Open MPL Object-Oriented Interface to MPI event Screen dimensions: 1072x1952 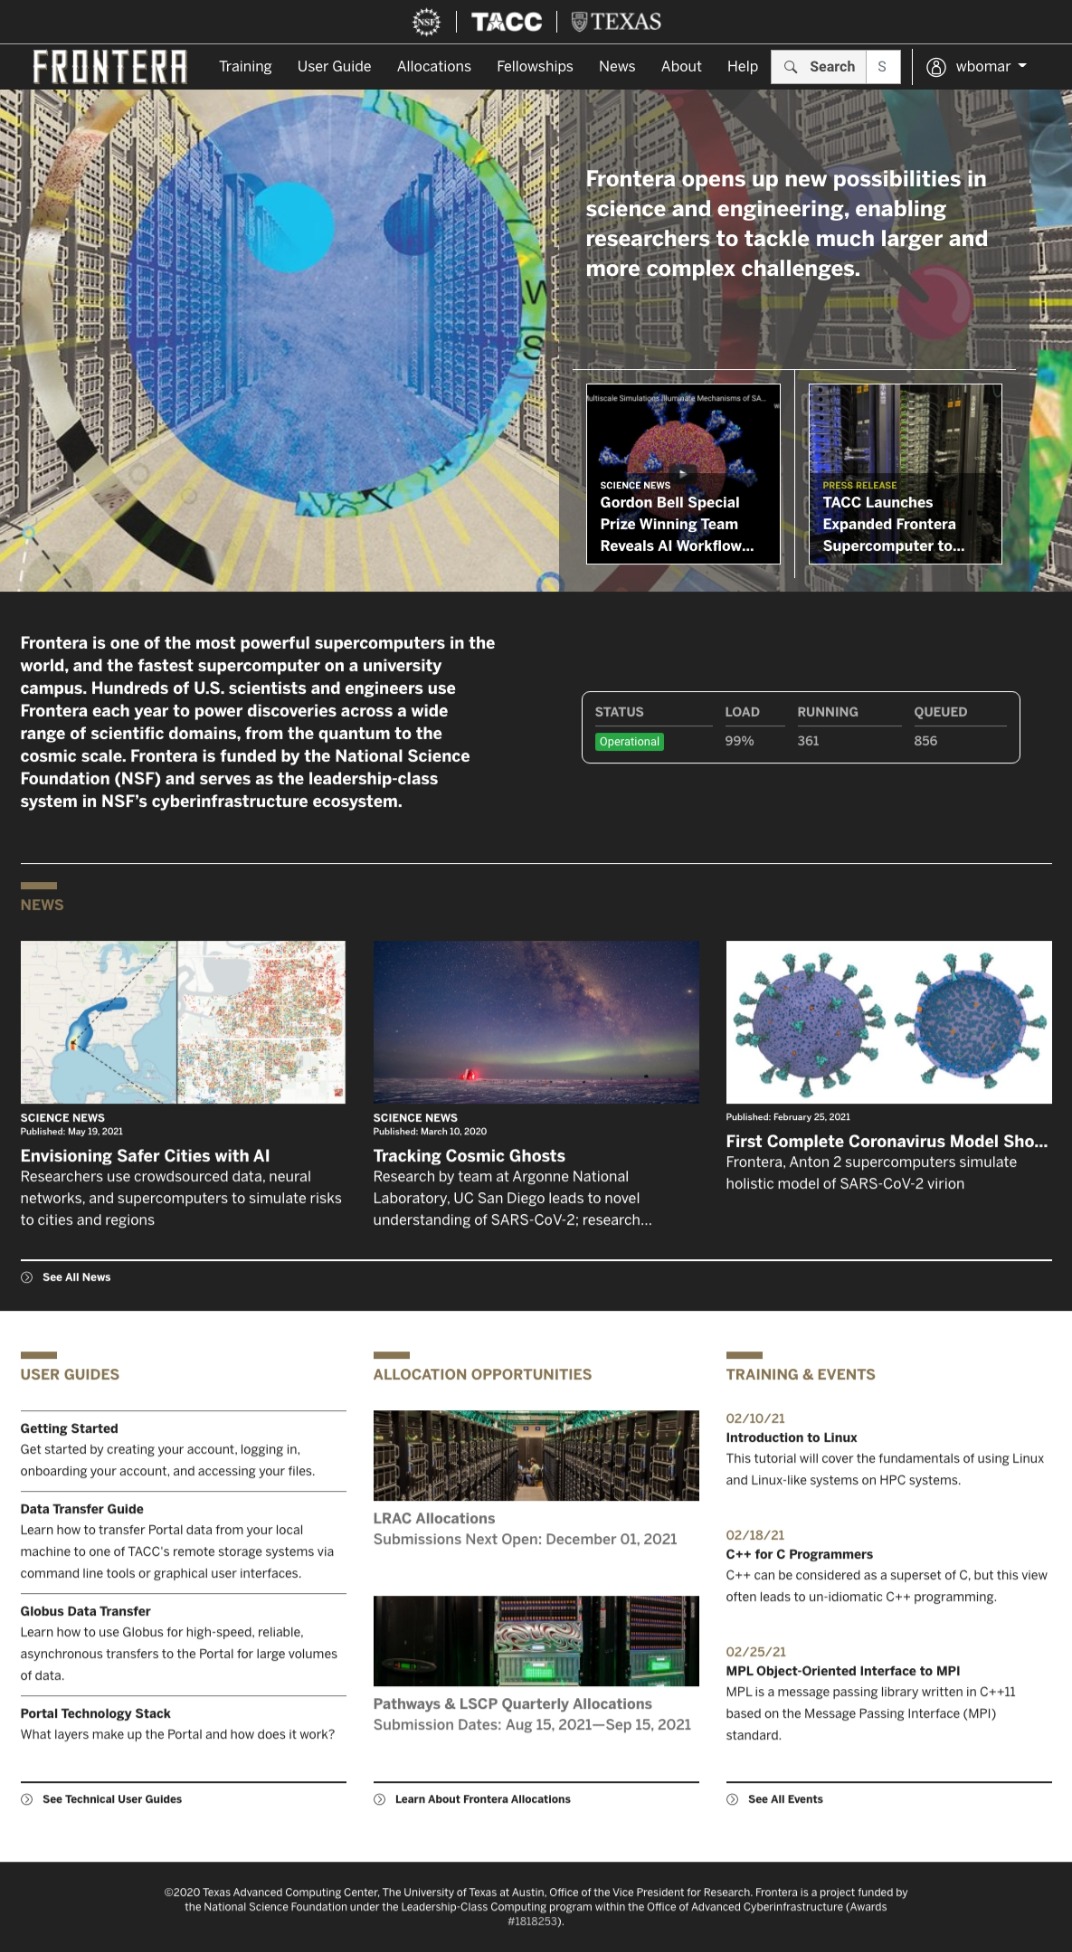pos(843,1671)
